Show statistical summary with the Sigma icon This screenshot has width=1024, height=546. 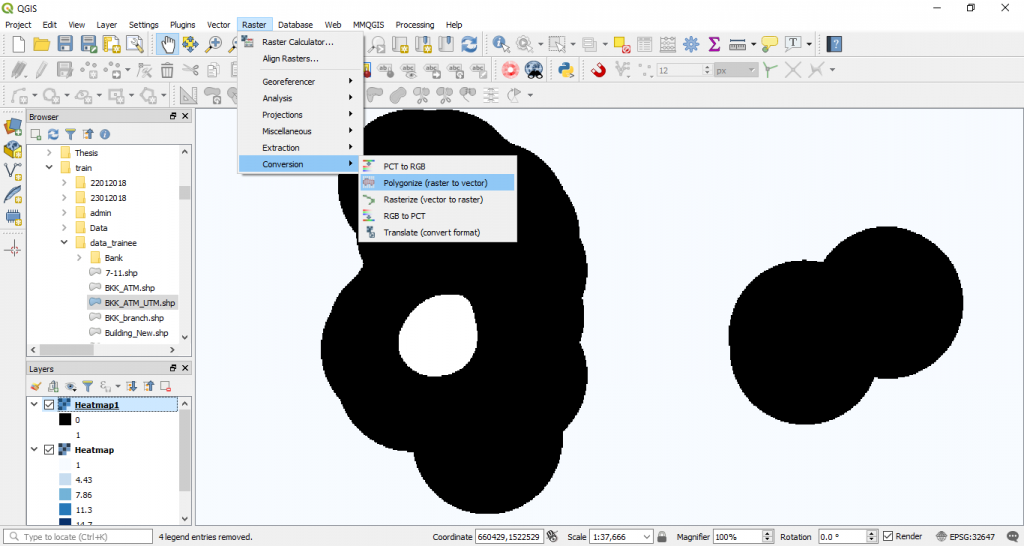[x=714, y=44]
